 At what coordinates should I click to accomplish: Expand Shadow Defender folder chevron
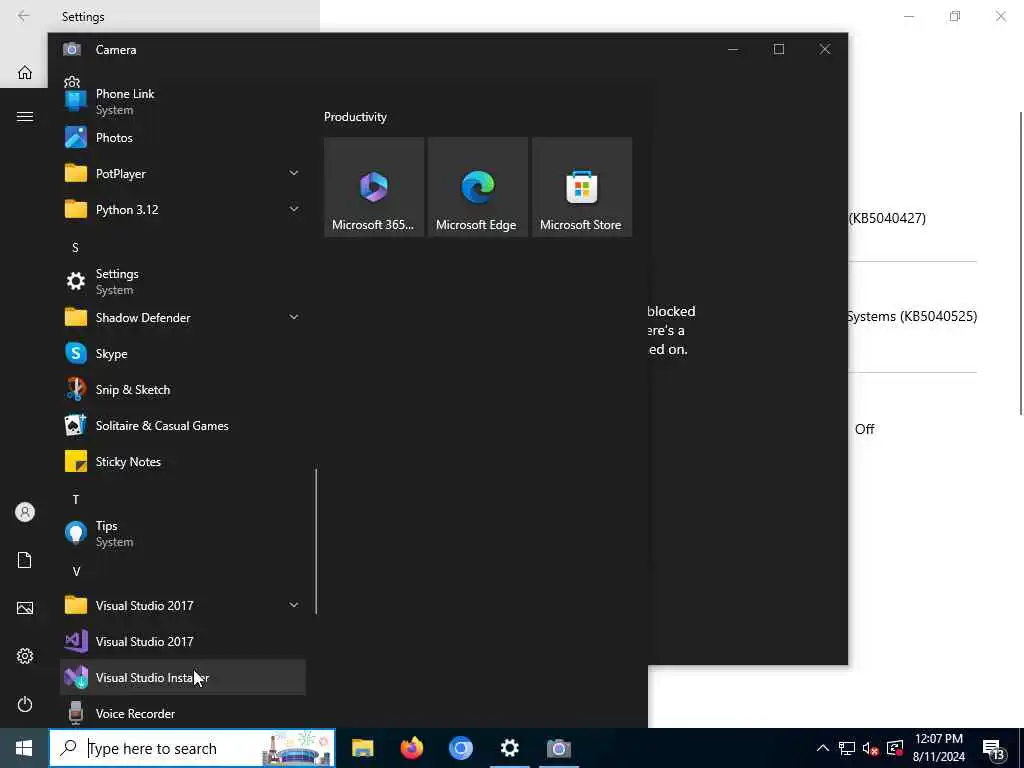294,317
